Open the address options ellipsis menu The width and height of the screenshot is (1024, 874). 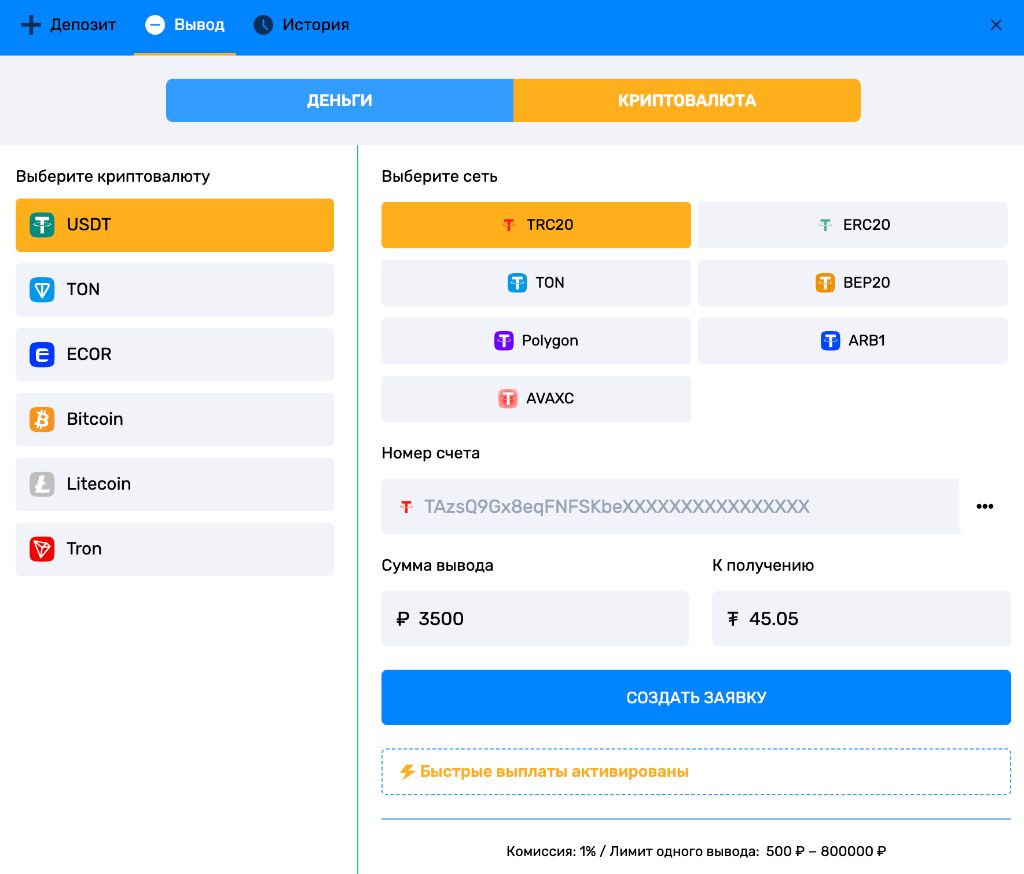click(x=985, y=507)
